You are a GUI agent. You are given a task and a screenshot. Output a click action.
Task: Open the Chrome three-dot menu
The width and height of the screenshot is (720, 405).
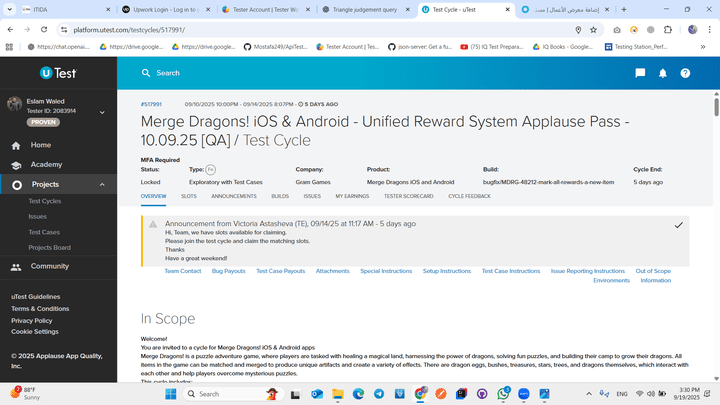point(709,29)
